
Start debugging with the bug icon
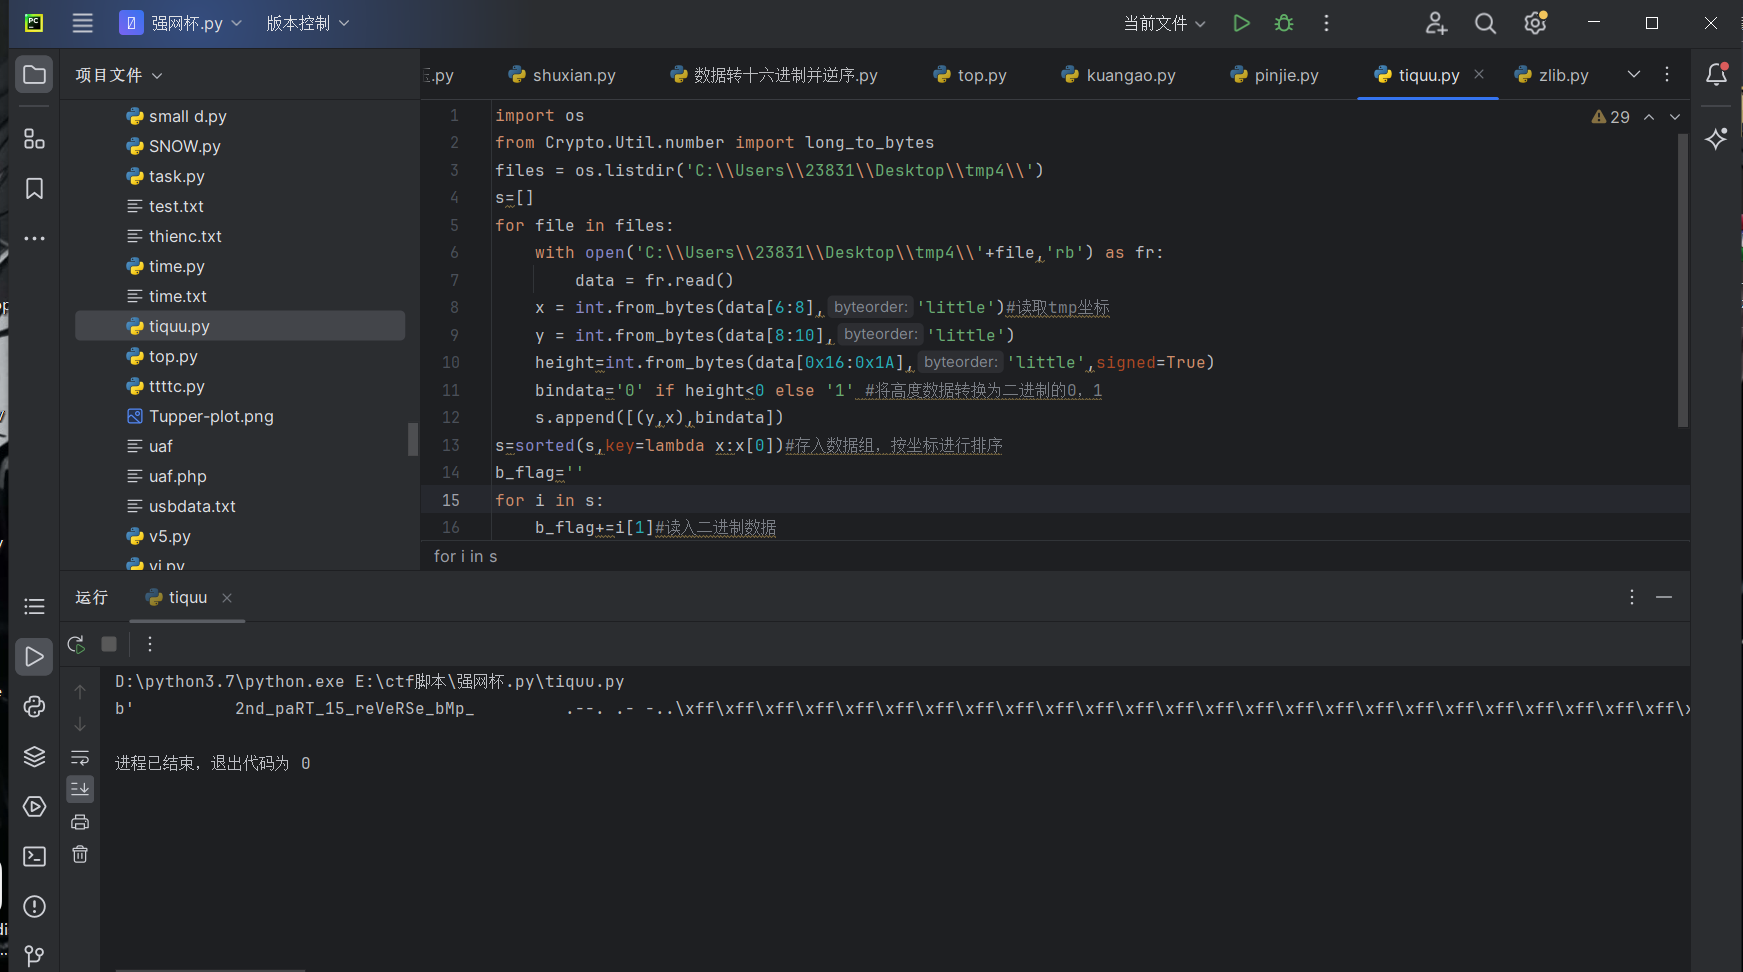(1284, 23)
